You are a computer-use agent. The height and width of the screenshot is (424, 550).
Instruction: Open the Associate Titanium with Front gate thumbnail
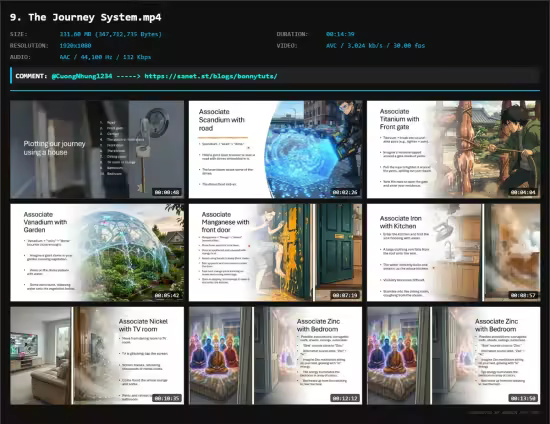[454, 149]
